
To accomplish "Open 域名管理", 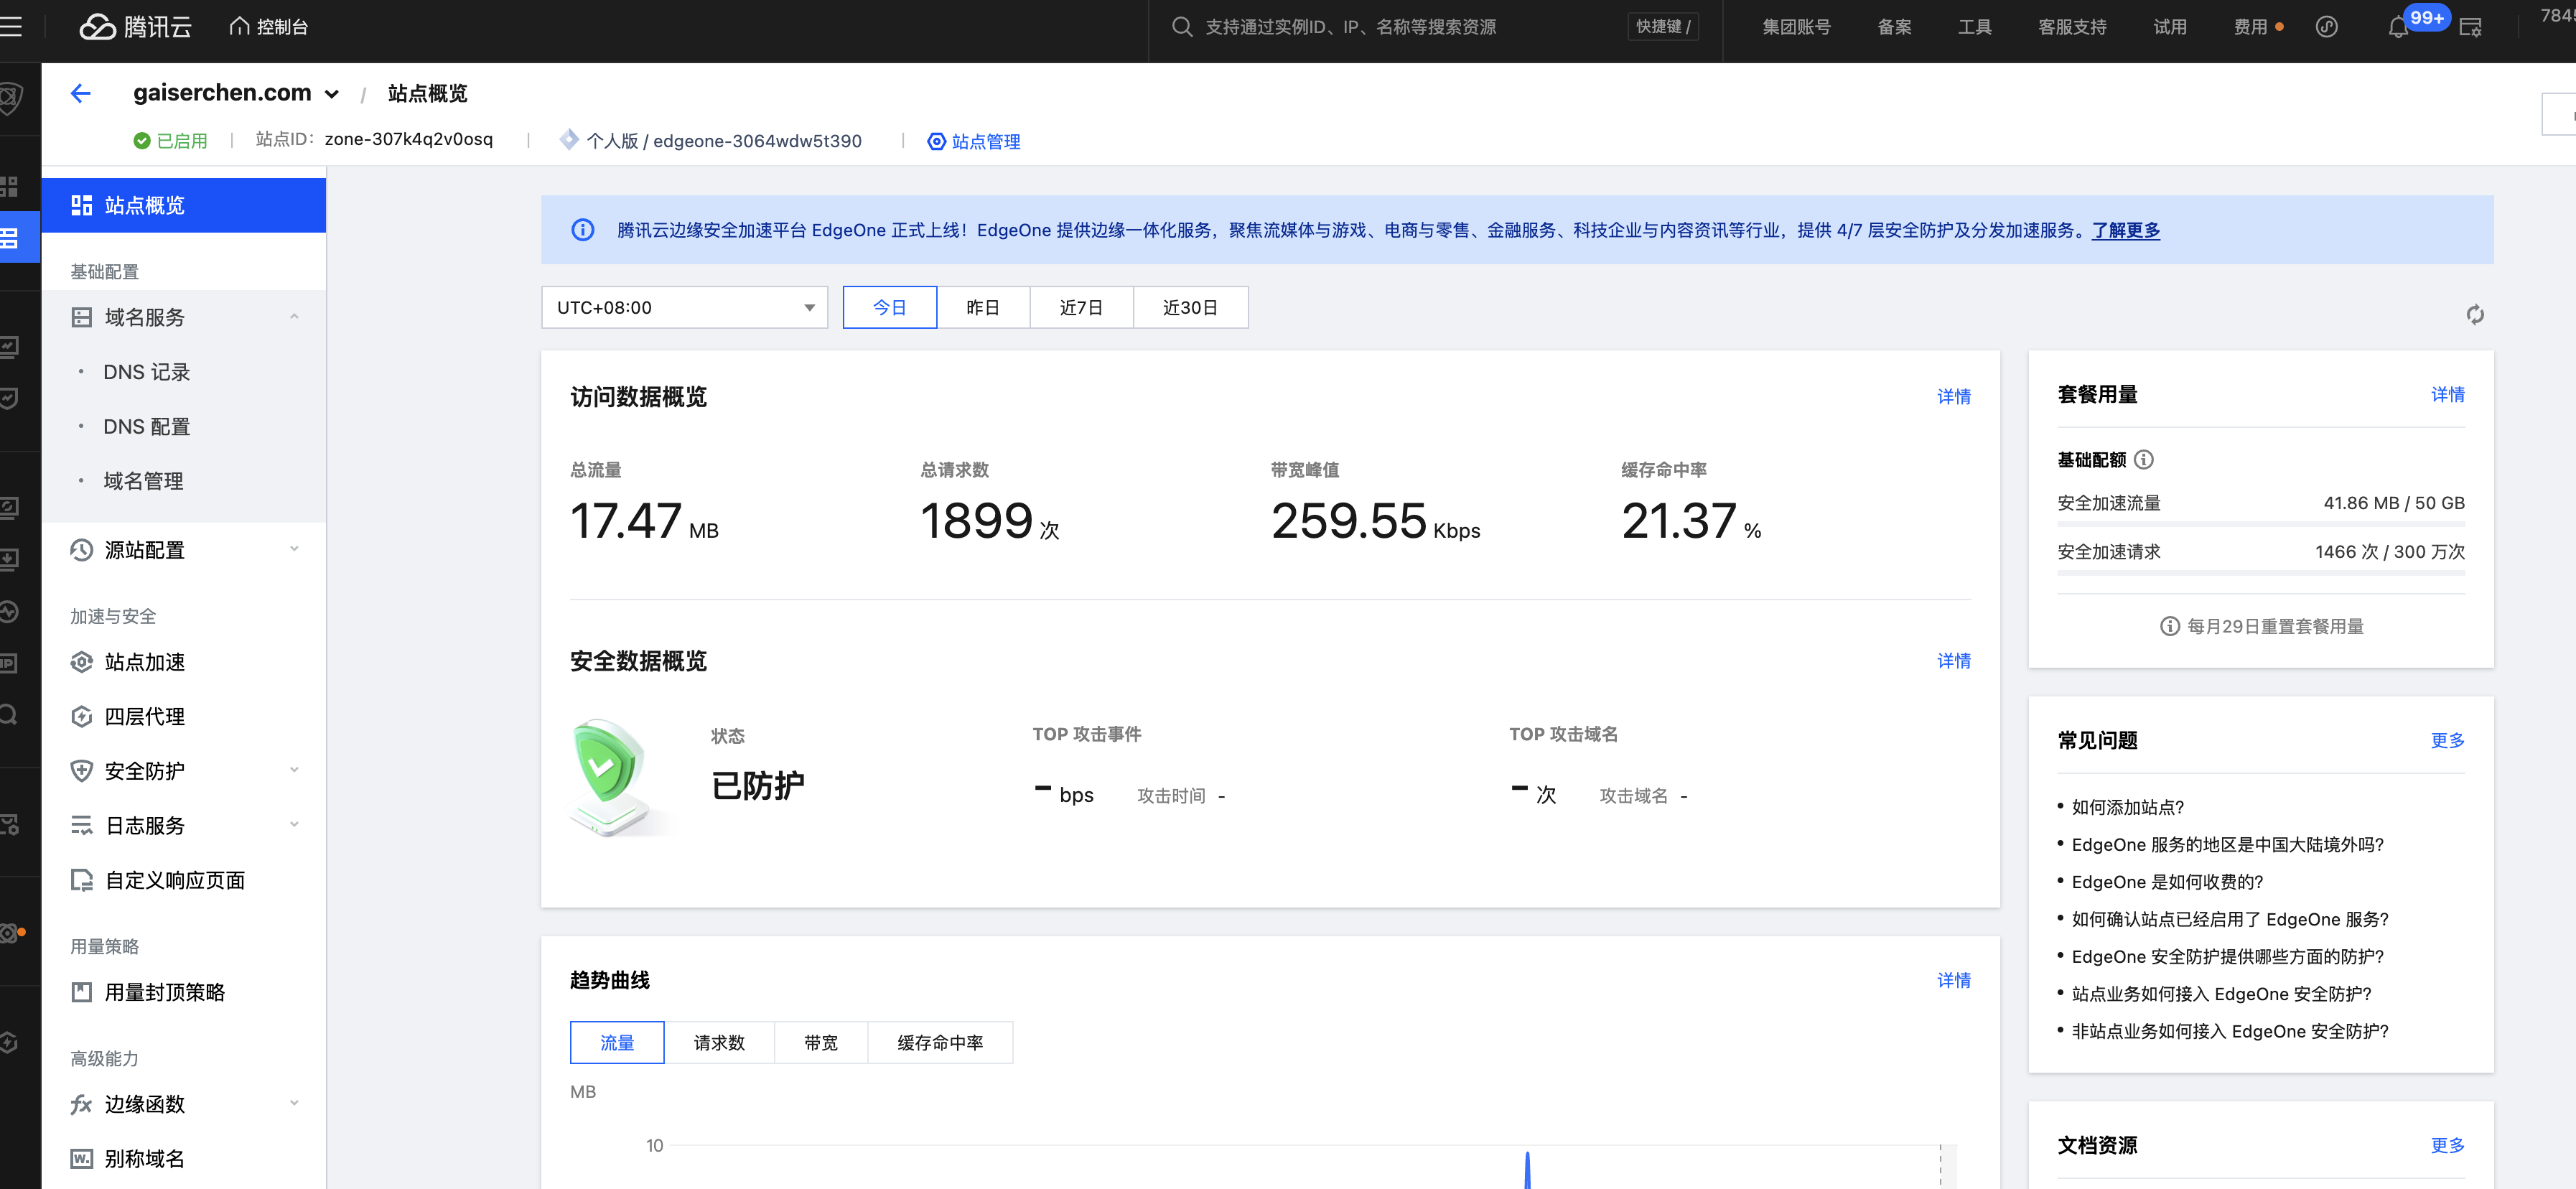I will (143, 481).
